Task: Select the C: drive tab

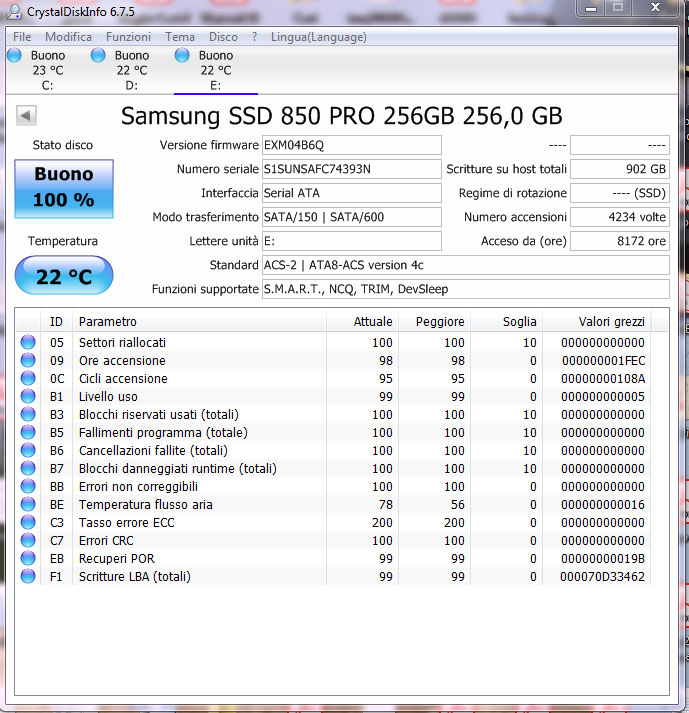Action: click(47, 70)
